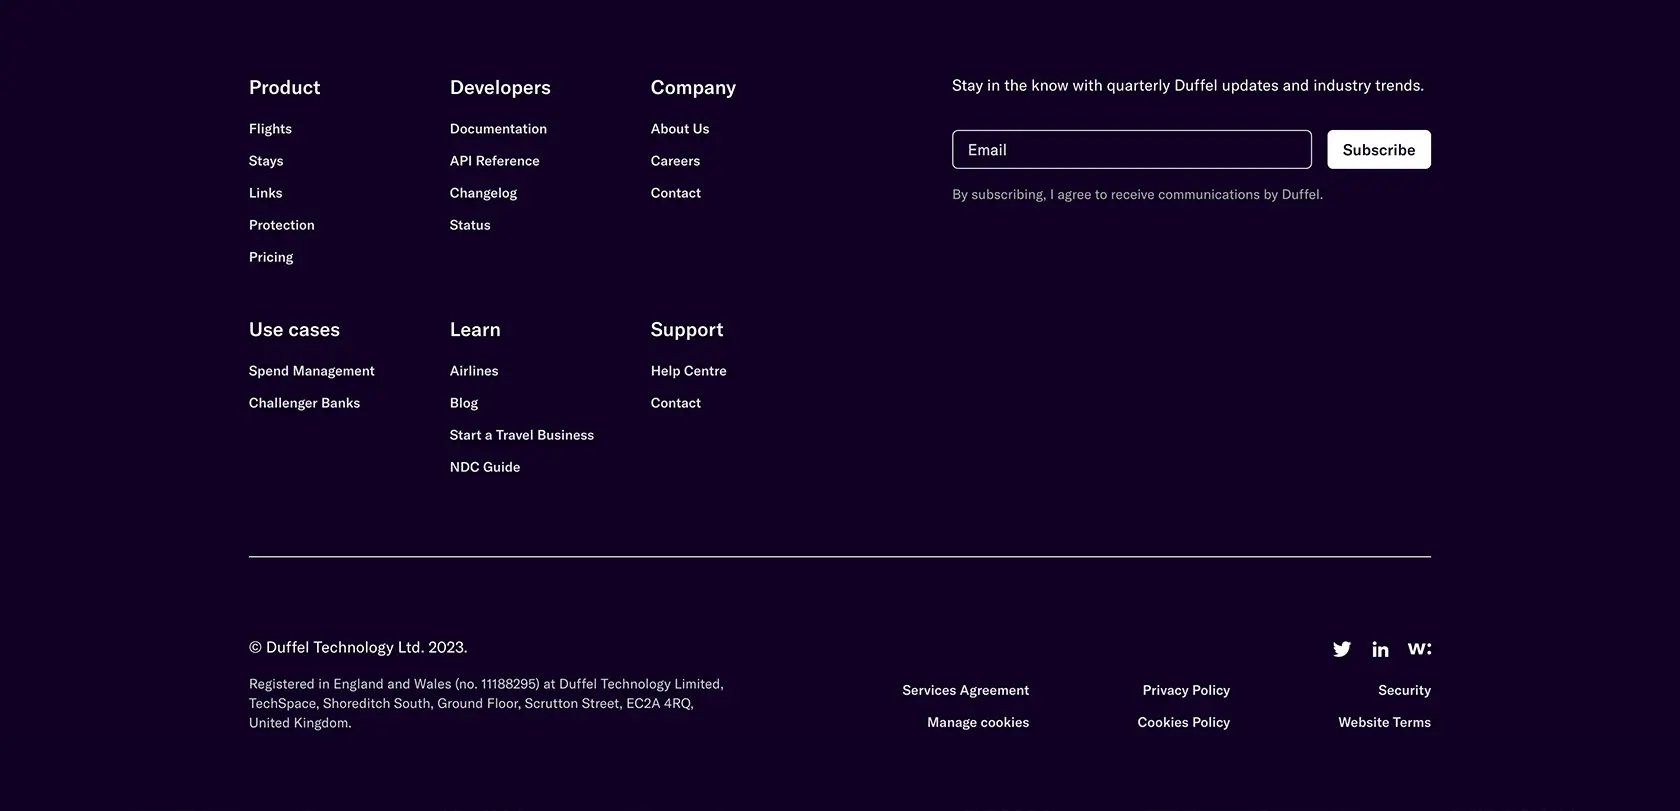Click the registered address paragraph

click(x=486, y=703)
